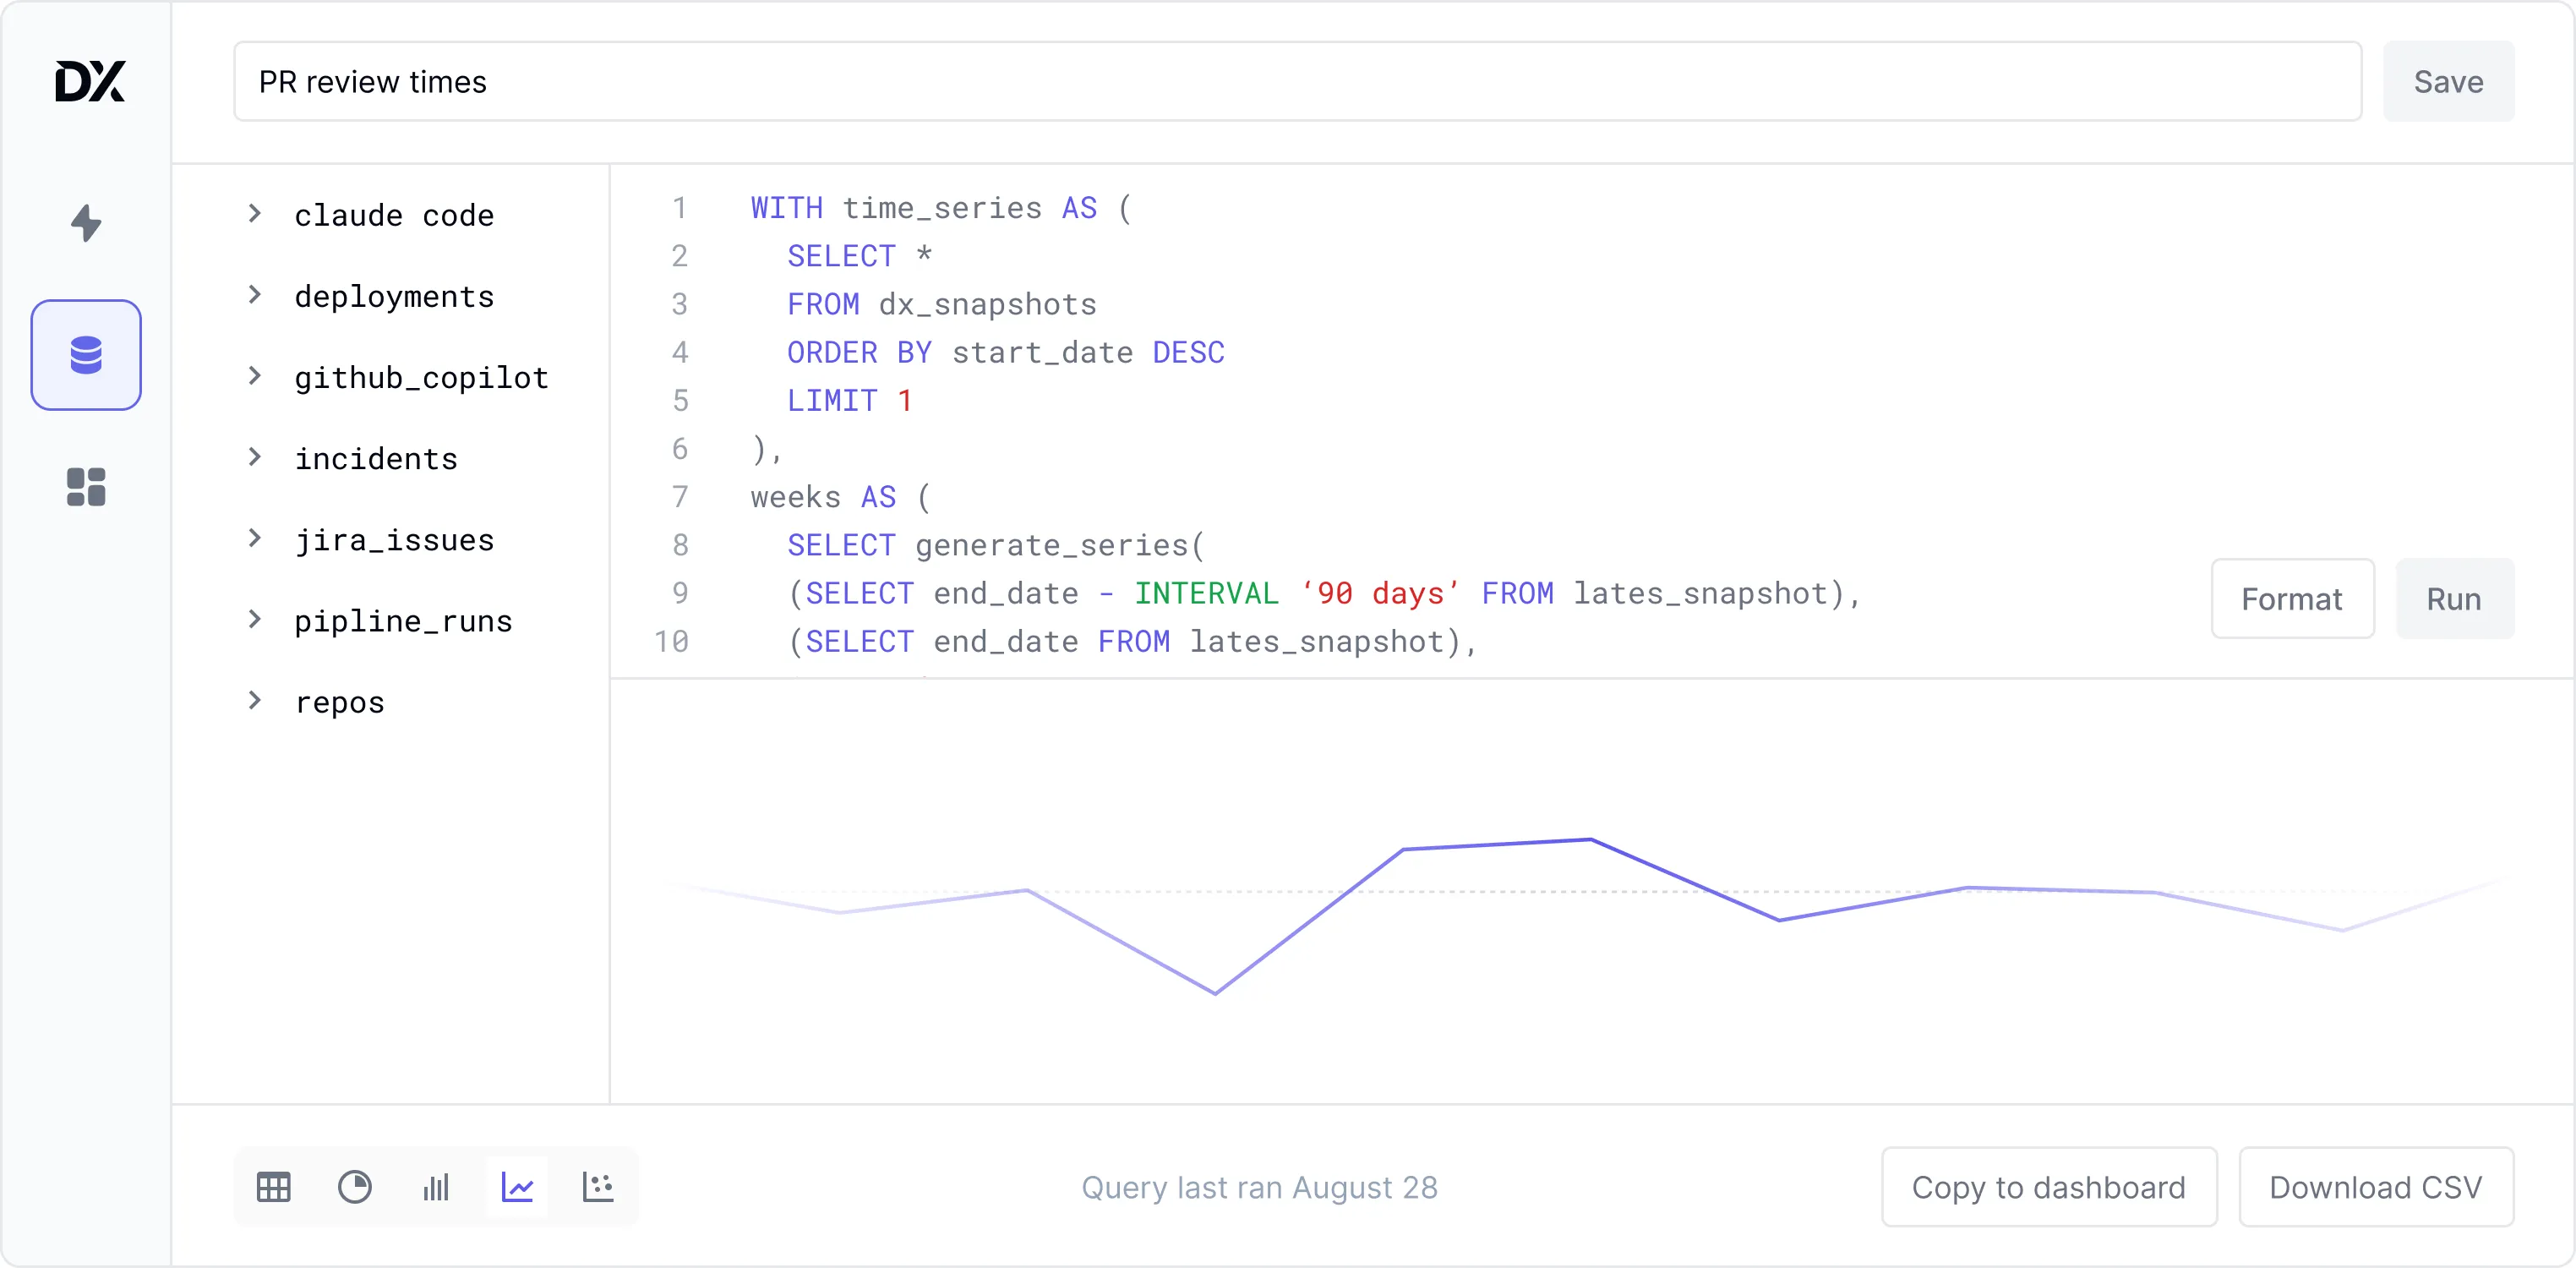Select repos in schema list
This screenshot has width=2576, height=1268.
tap(340, 702)
